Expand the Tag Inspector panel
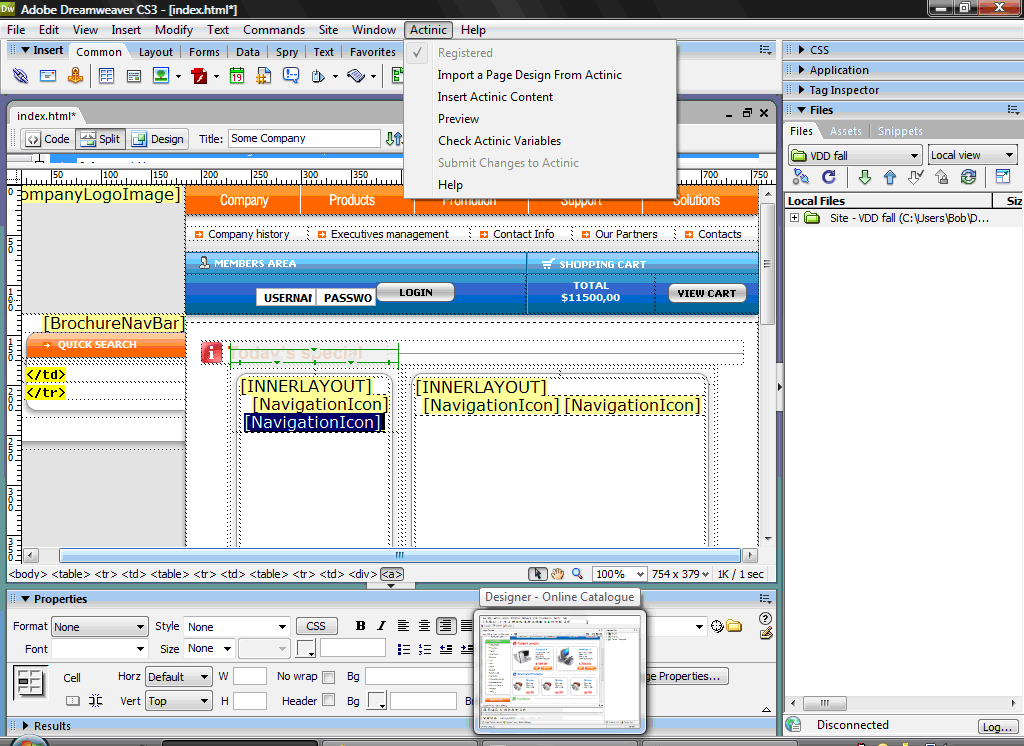Viewport: 1024px width, 746px height. [x=844, y=90]
